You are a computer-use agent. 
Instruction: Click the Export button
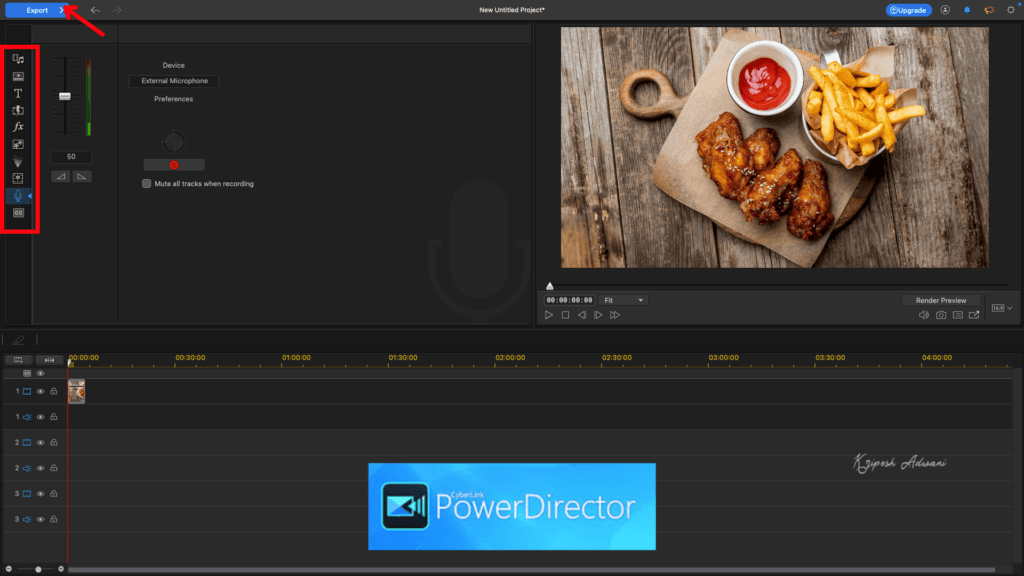tap(35, 10)
